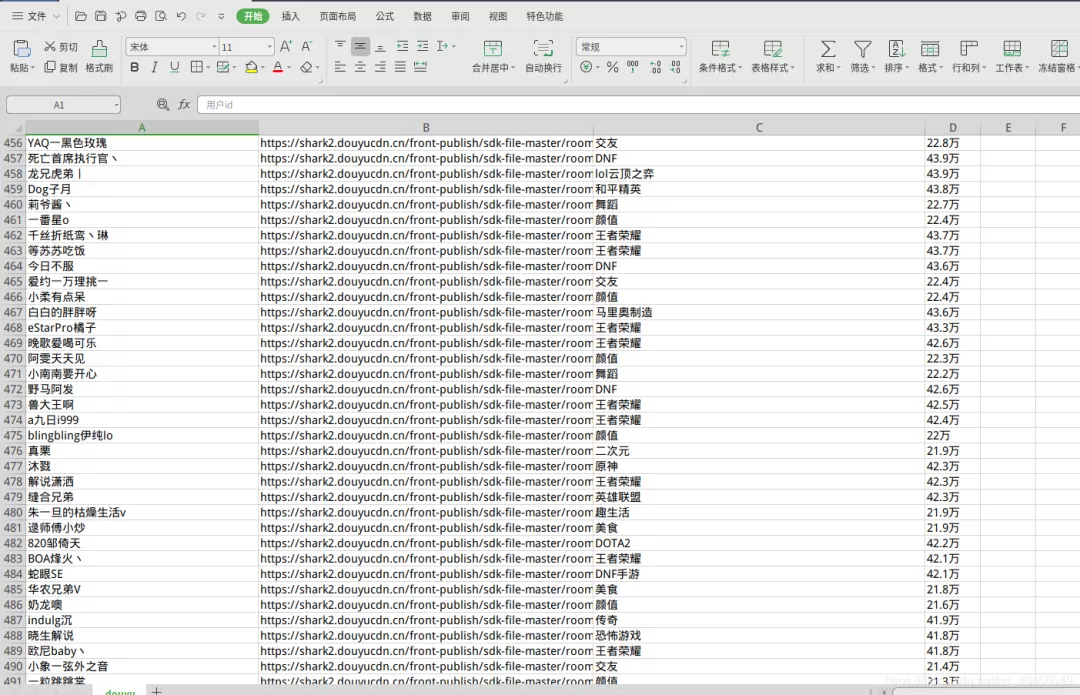
Task: Toggle bold formatting with B
Action: (134, 68)
